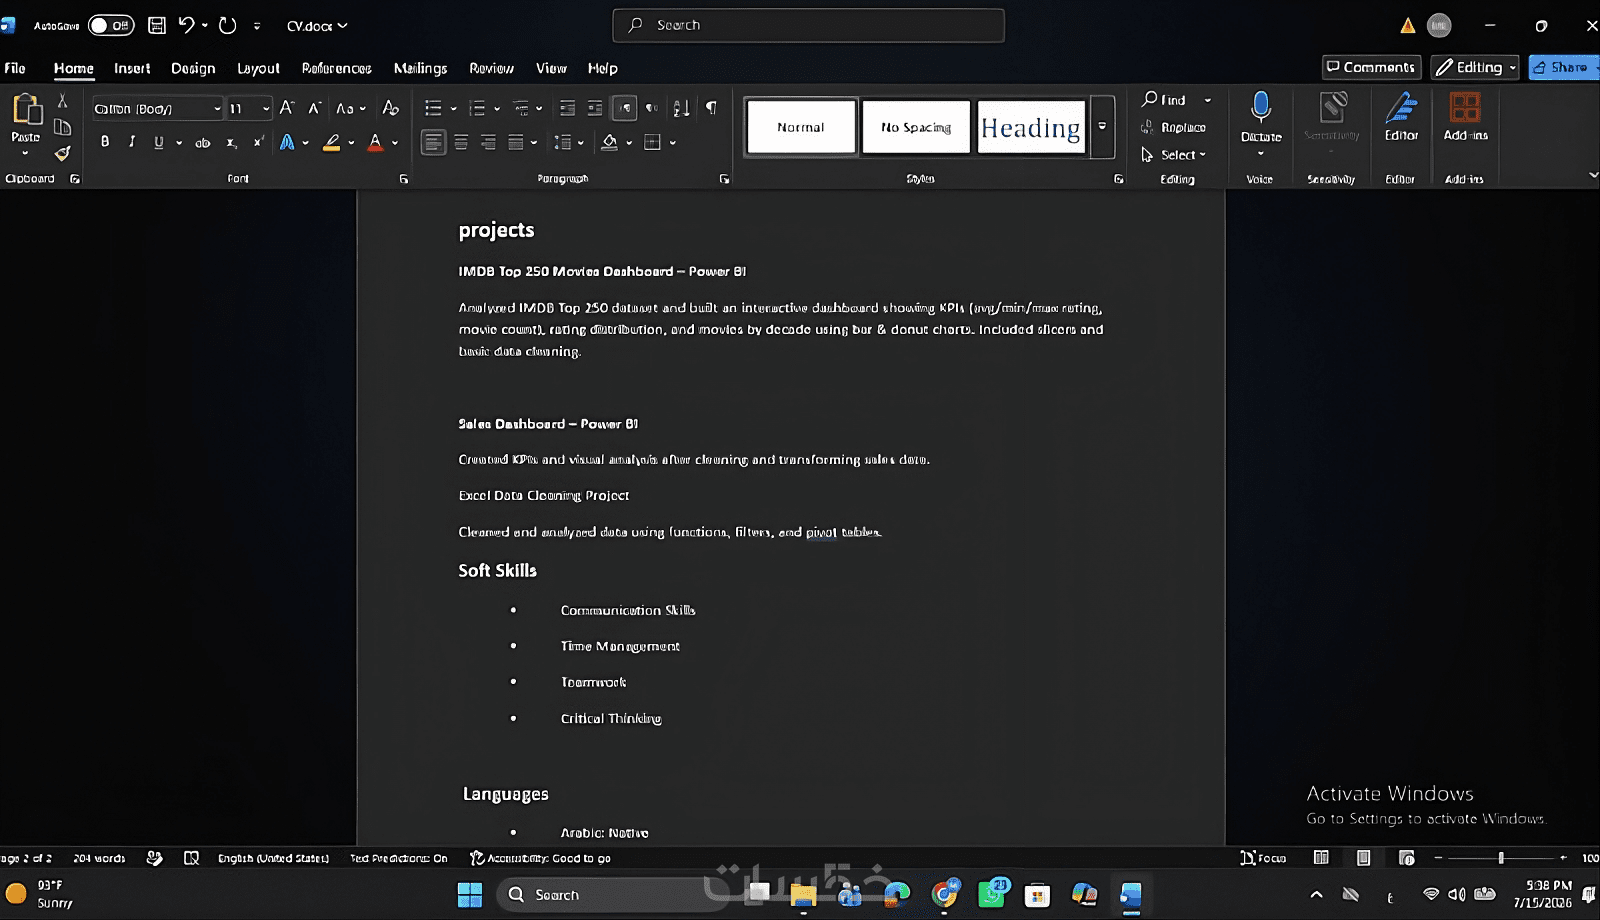Switch to Read Mode view
The height and width of the screenshot is (920, 1600).
click(x=1321, y=858)
